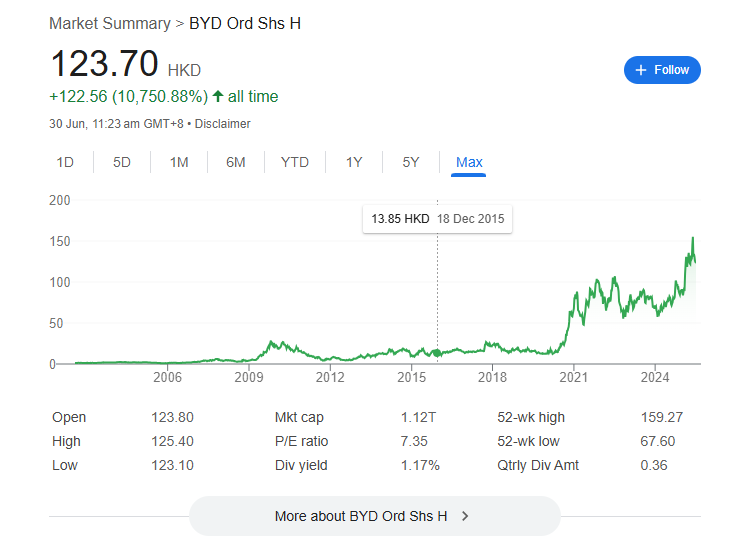This screenshot has height=559, width=751.
Task: Click the 2018 x-axis year label
Action: (492, 377)
